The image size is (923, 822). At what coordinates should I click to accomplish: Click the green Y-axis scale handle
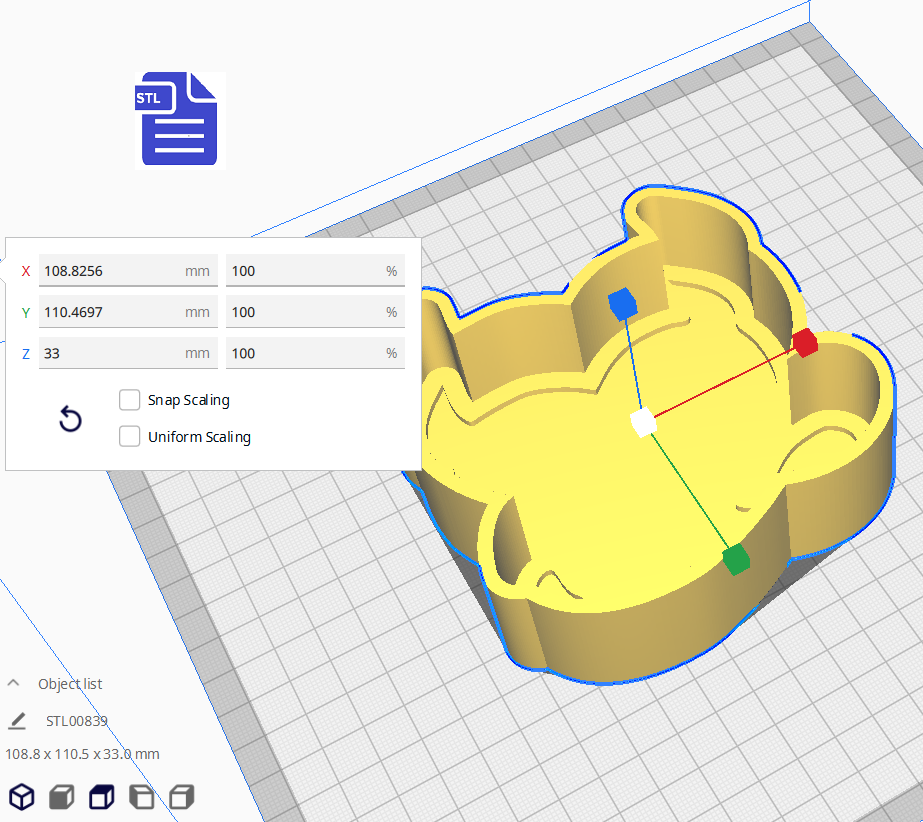(x=736, y=560)
